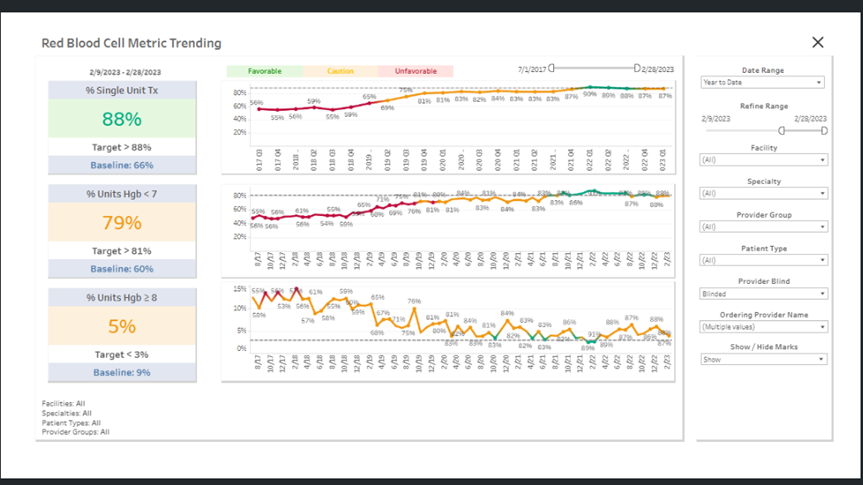Open the Show / Hide Marks dropdown
Viewport: 863px width, 485px height.
[763, 359]
